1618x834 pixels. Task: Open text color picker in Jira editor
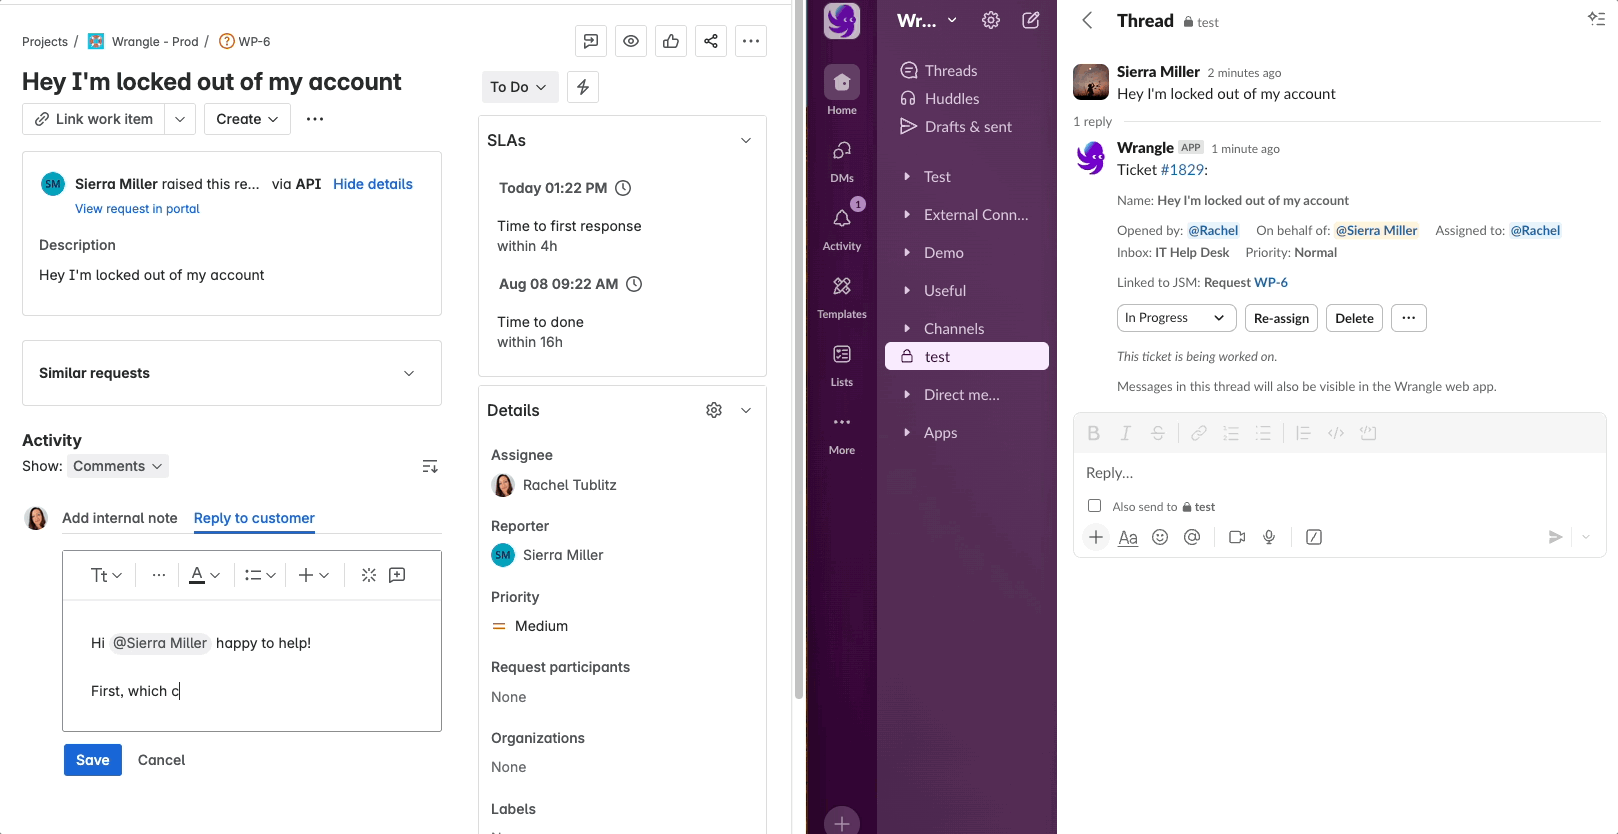[x=205, y=575]
